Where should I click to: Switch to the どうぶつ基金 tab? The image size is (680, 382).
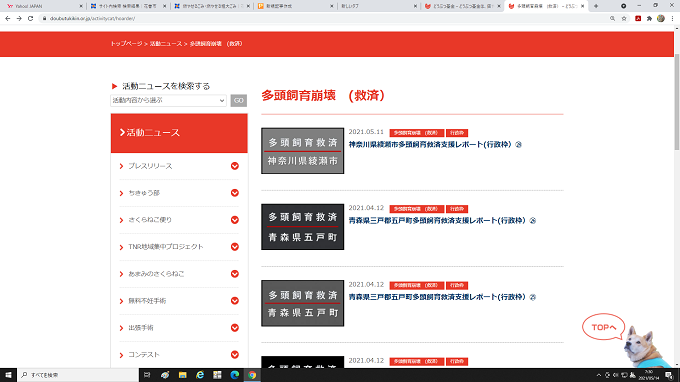point(462,6)
